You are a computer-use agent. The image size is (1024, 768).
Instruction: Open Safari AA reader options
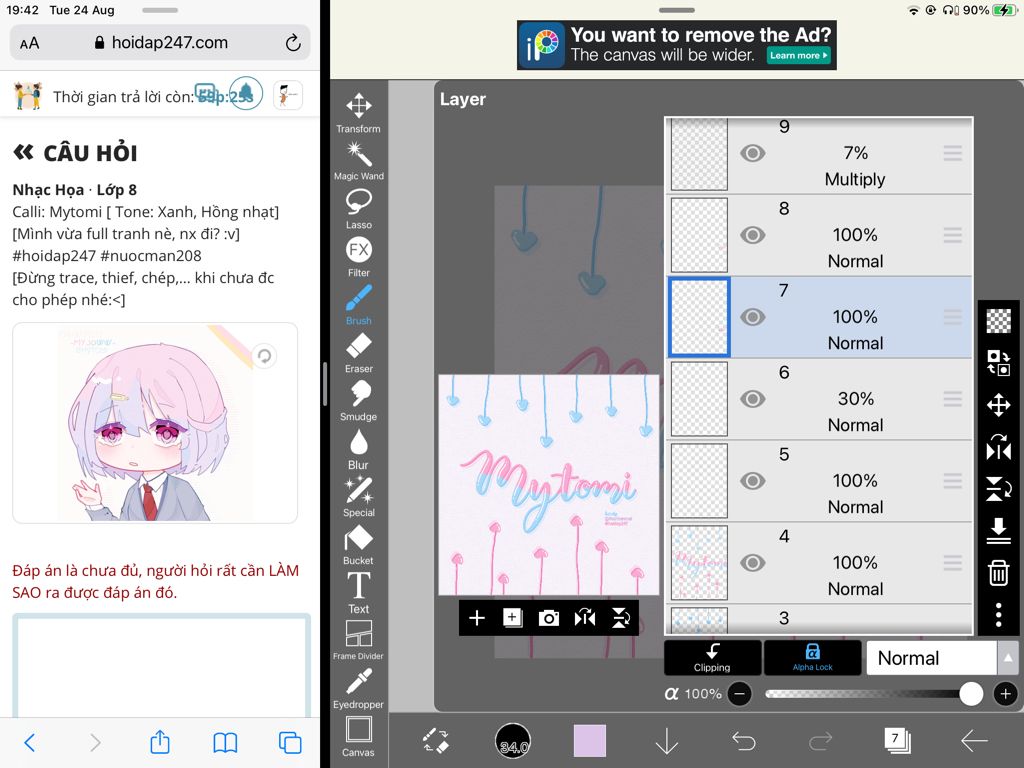pos(29,44)
